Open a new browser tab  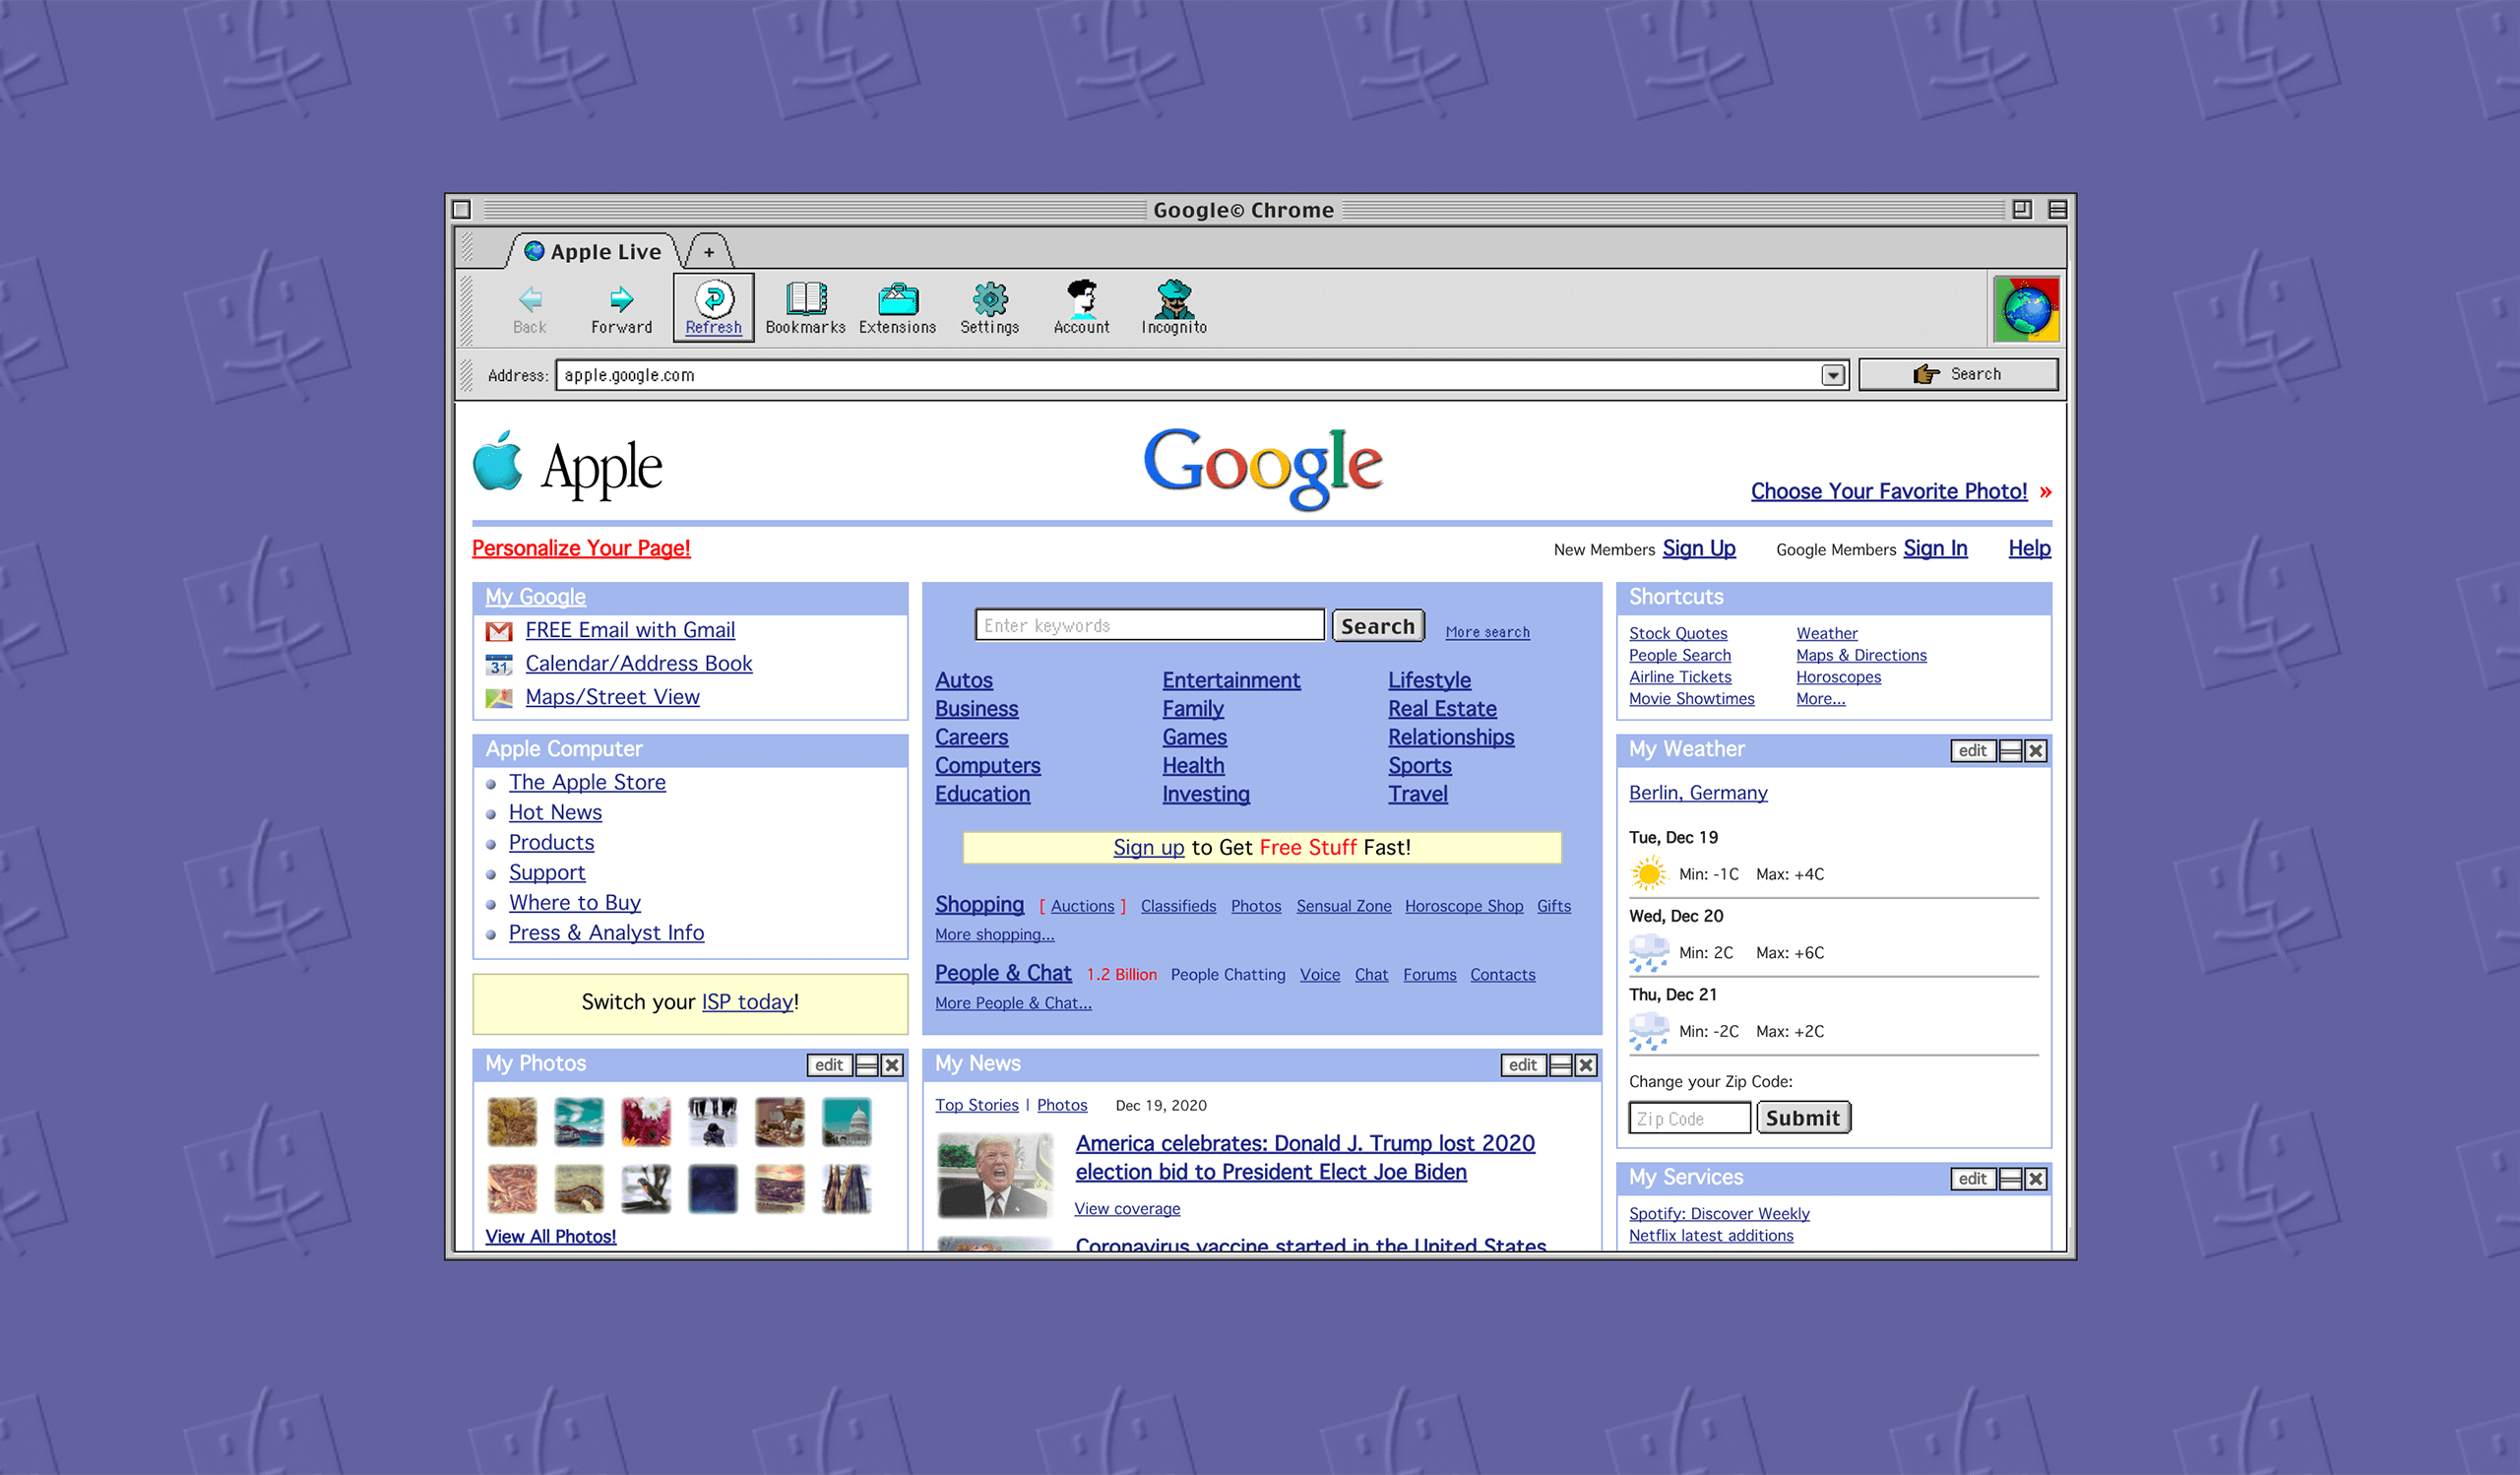coord(708,251)
